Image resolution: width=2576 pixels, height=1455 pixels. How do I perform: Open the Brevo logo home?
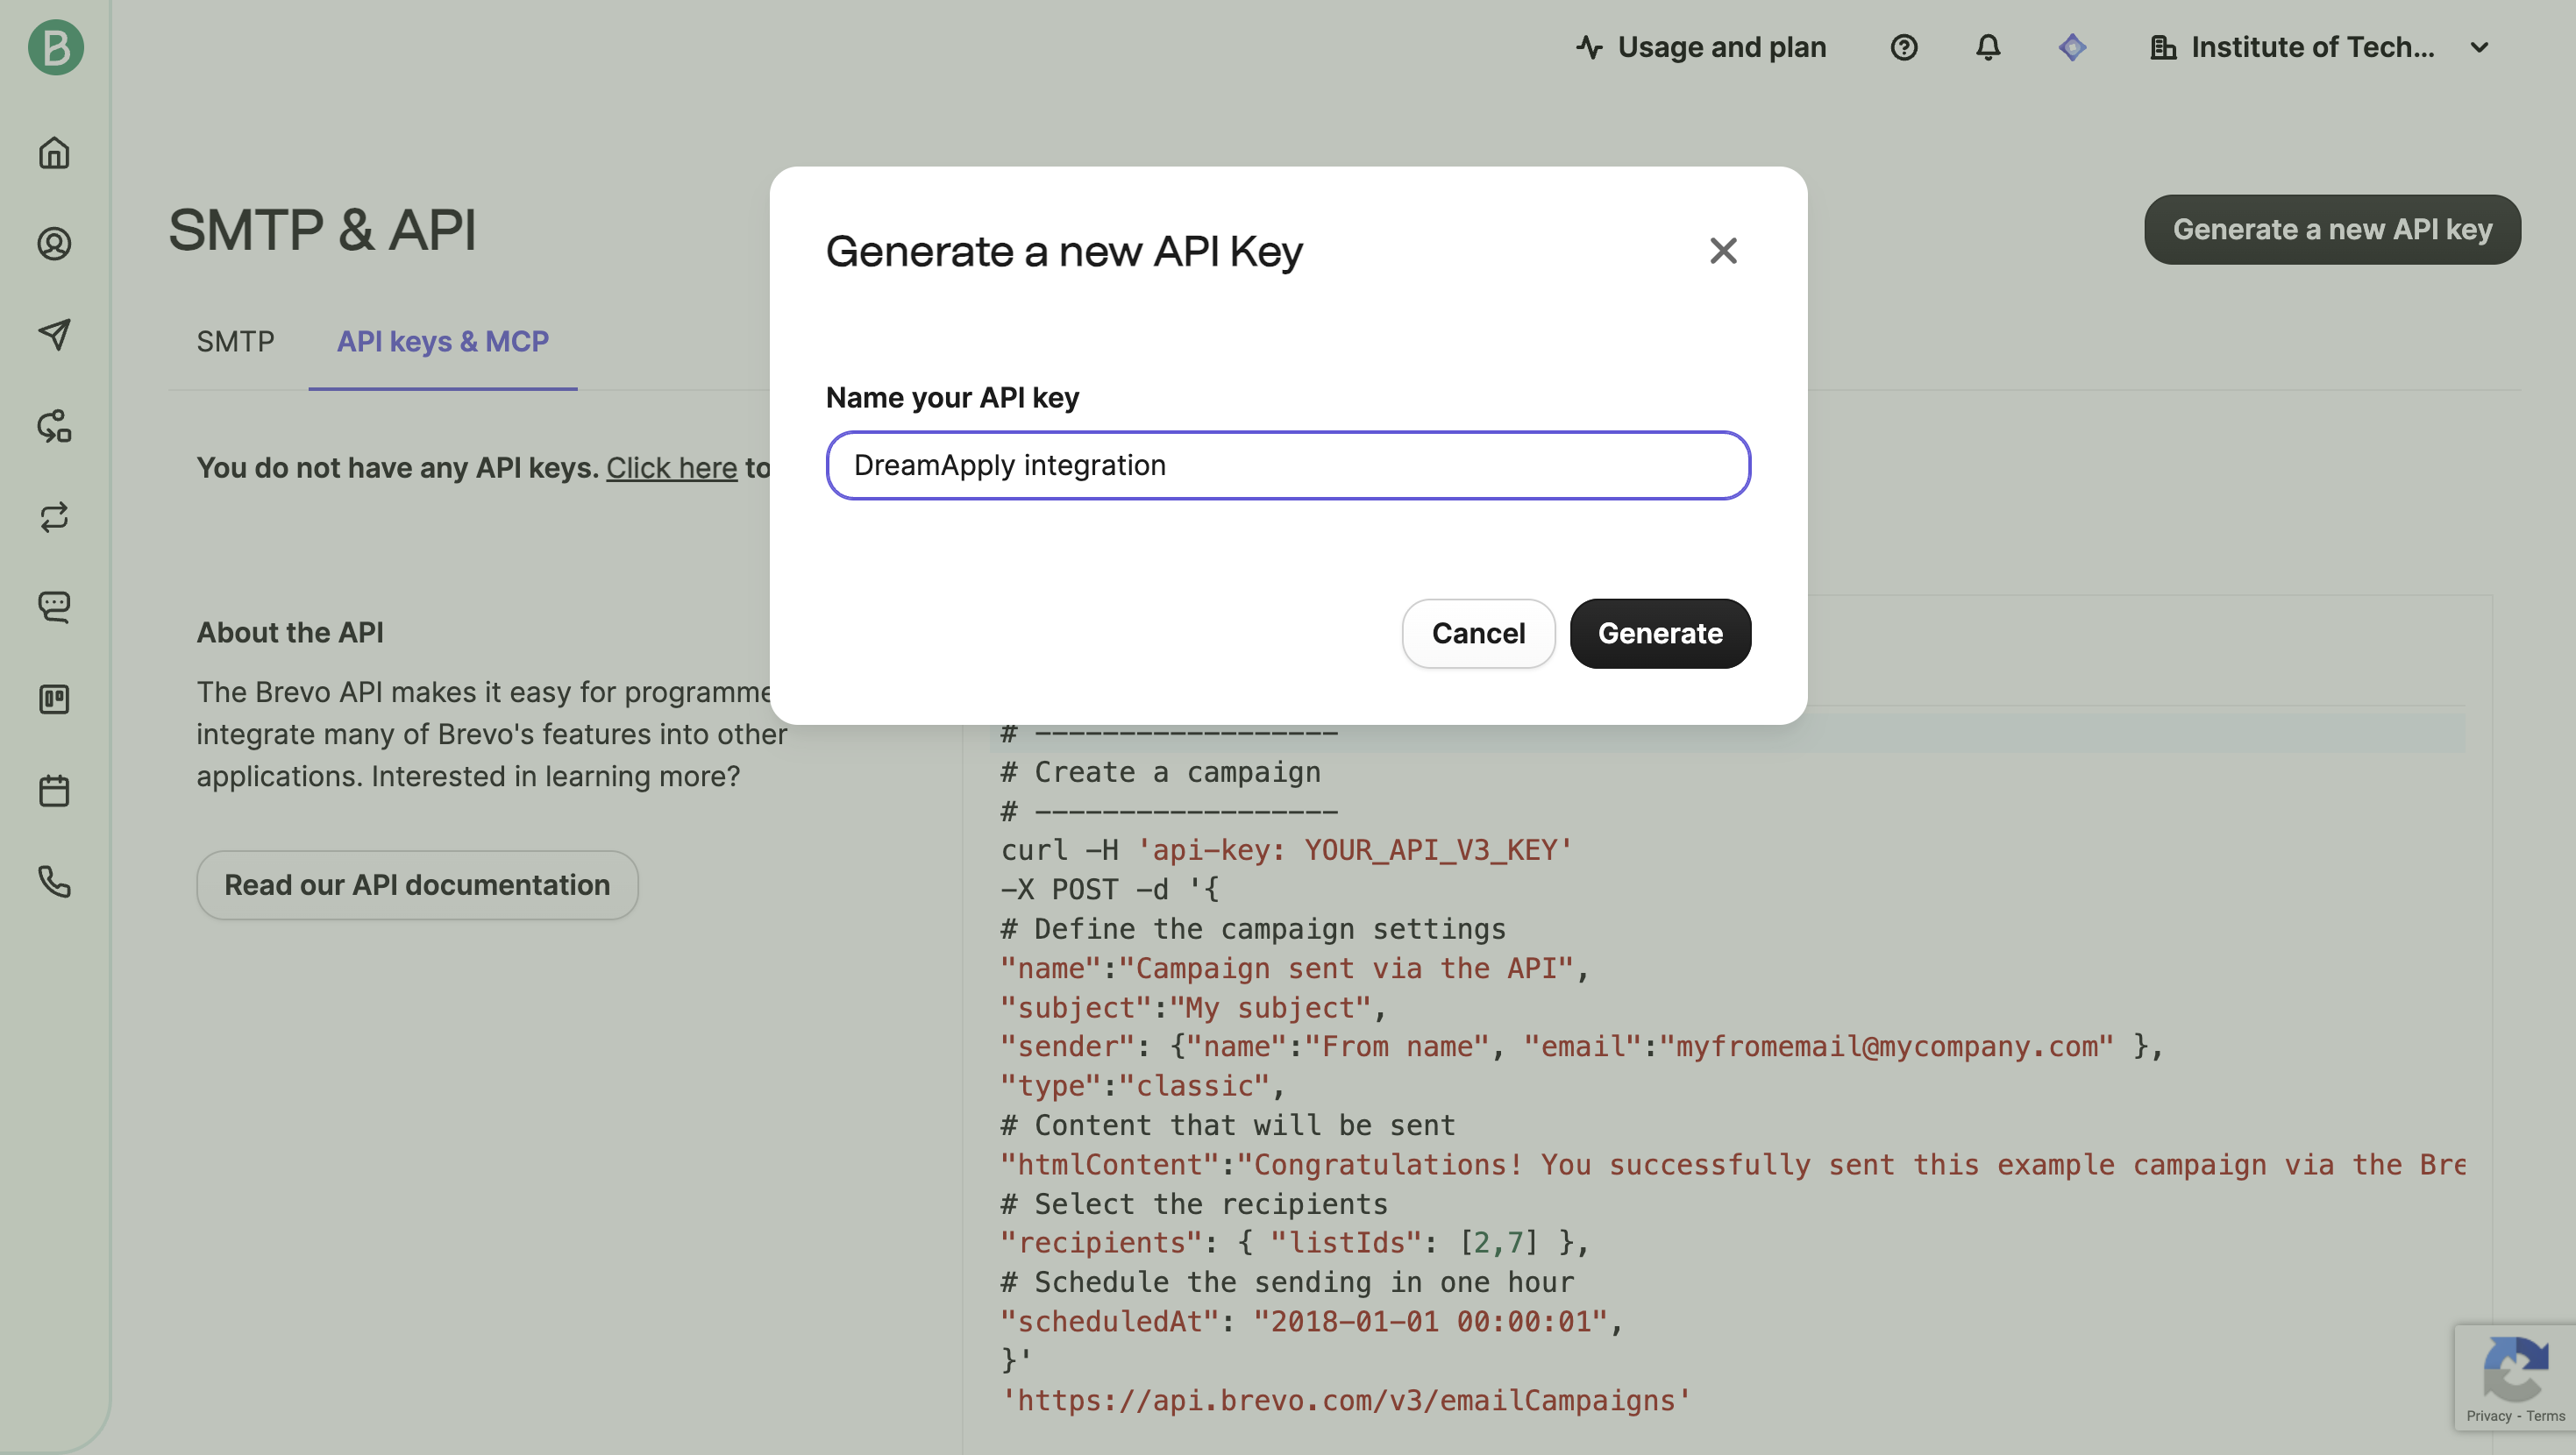click(55, 47)
